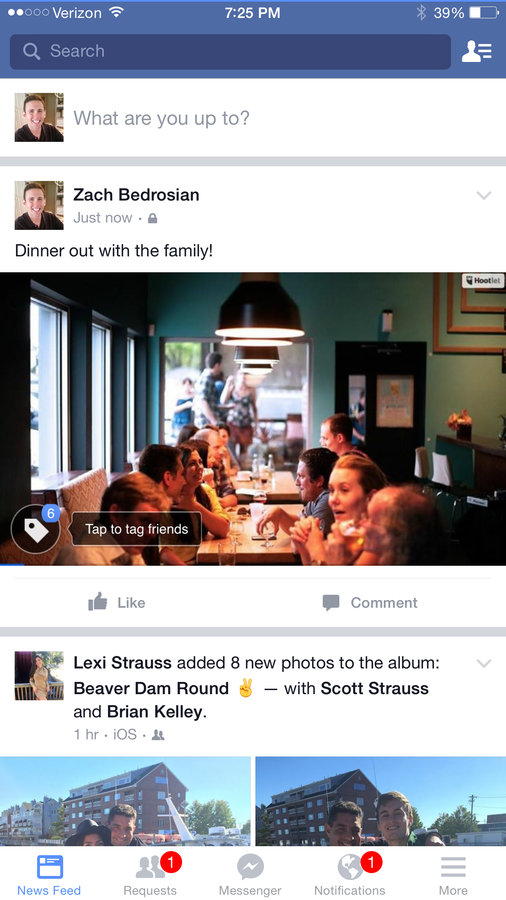
Task: Switch to the News Feed tab
Action: click(x=49, y=875)
